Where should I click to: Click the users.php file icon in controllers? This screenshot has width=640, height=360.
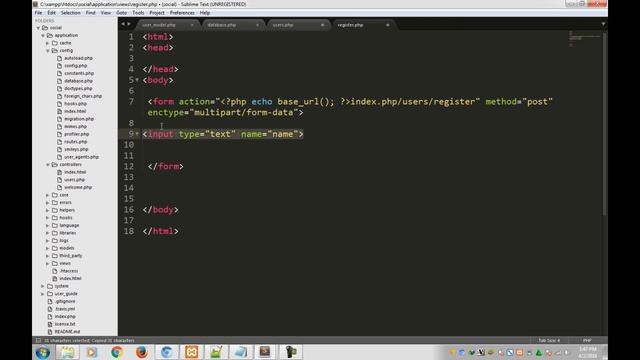[60, 180]
